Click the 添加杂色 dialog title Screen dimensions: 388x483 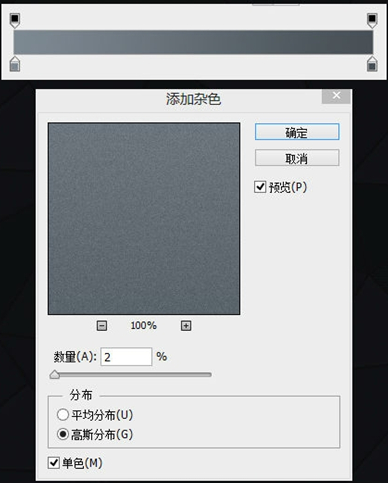click(194, 99)
